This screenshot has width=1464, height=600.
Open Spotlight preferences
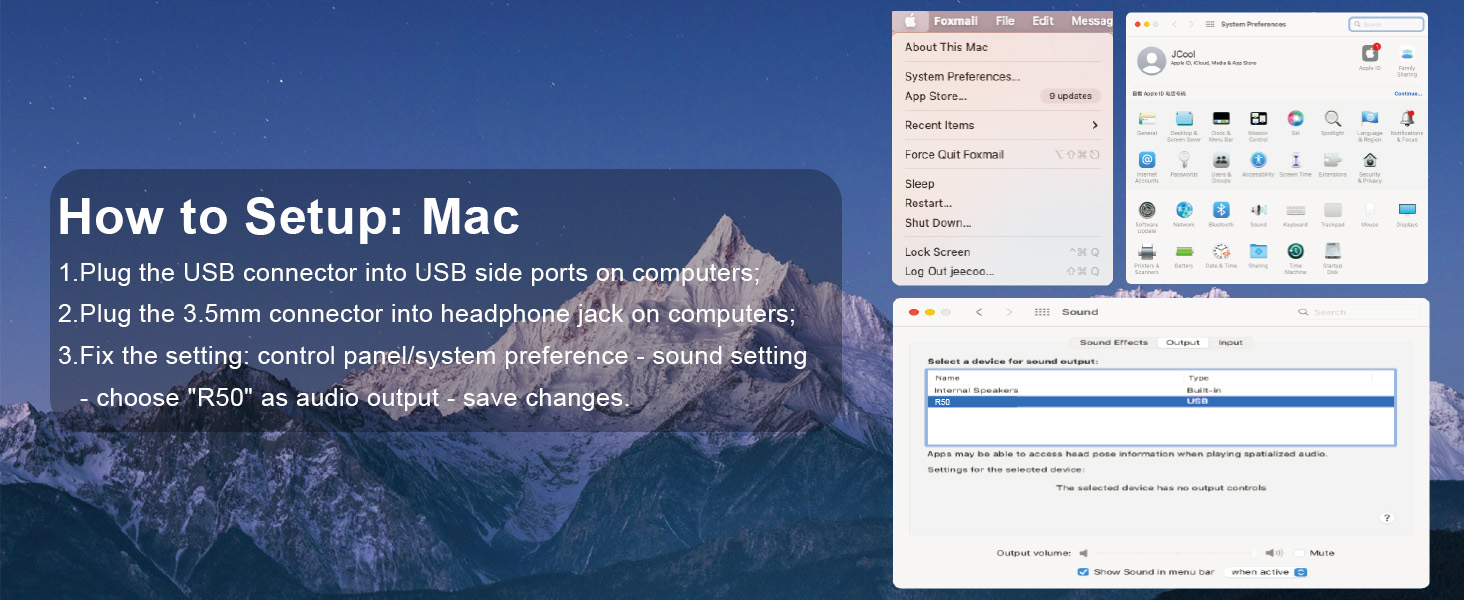click(x=1332, y=120)
